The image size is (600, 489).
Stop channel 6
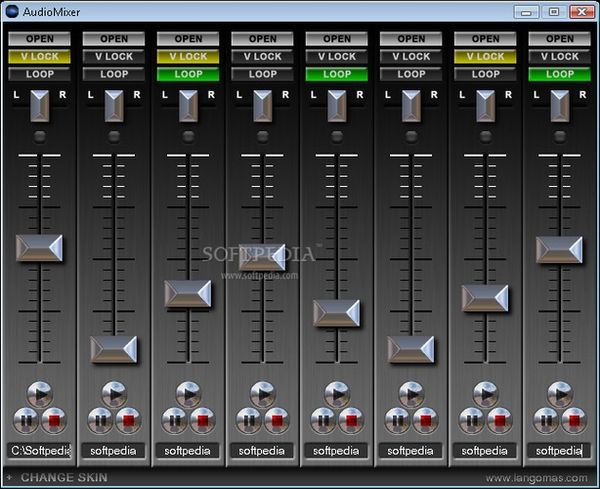click(x=425, y=421)
